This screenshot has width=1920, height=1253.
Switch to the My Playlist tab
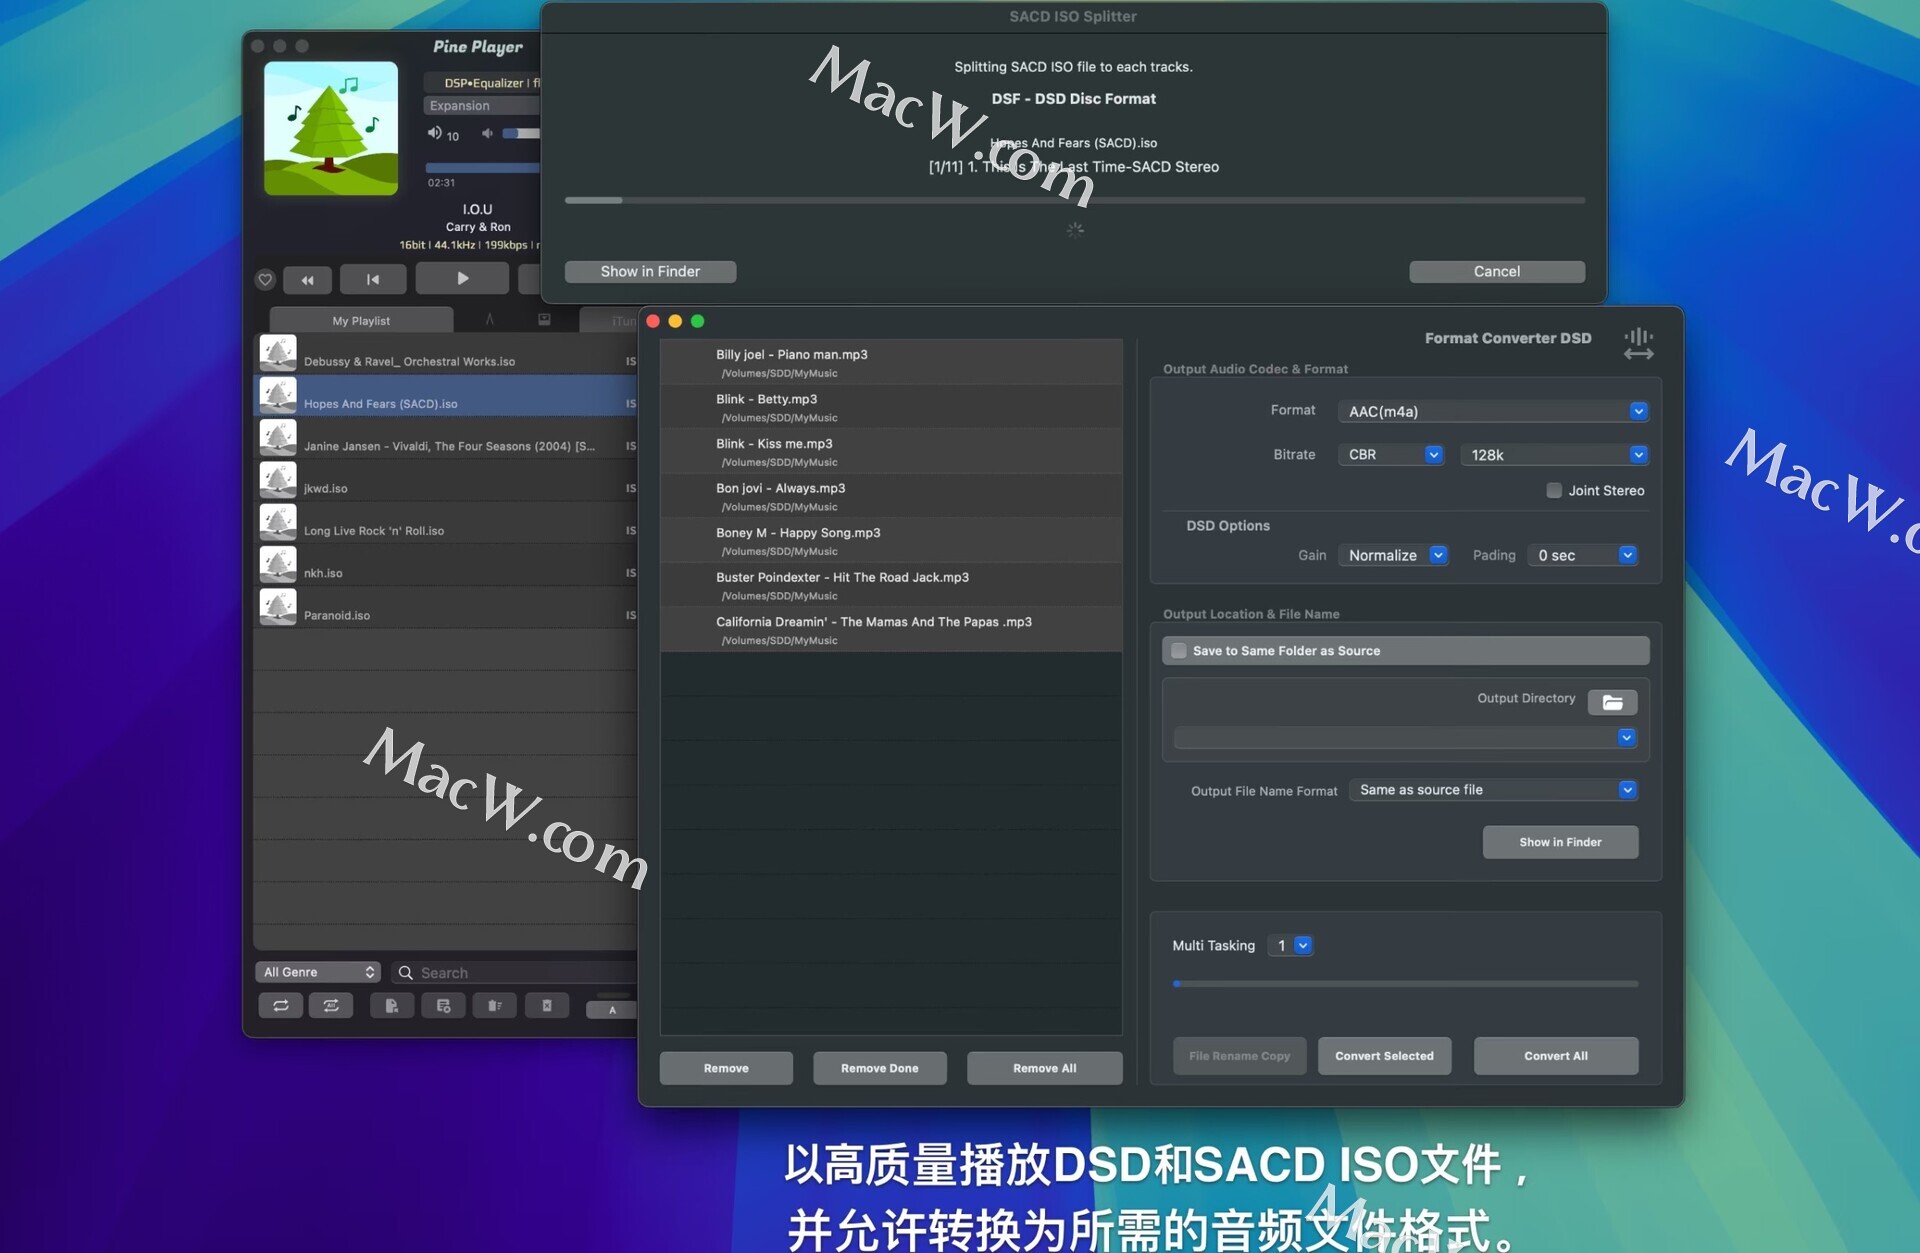(x=361, y=321)
